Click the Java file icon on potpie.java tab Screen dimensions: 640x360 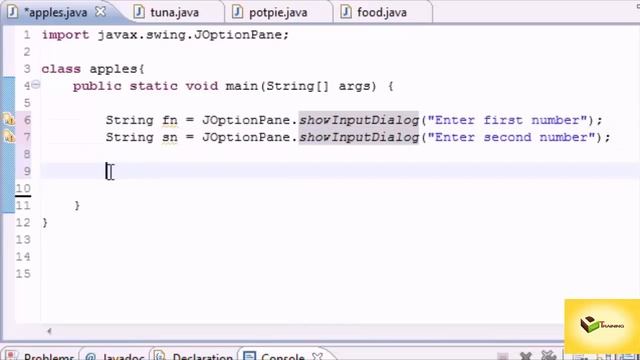(x=238, y=12)
